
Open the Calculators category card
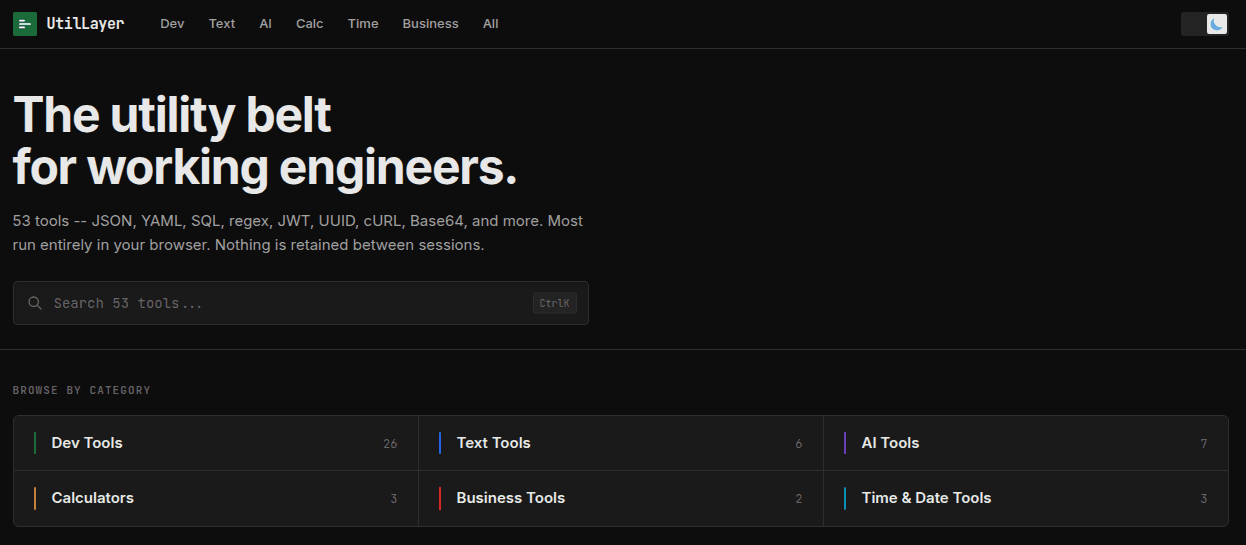point(216,498)
